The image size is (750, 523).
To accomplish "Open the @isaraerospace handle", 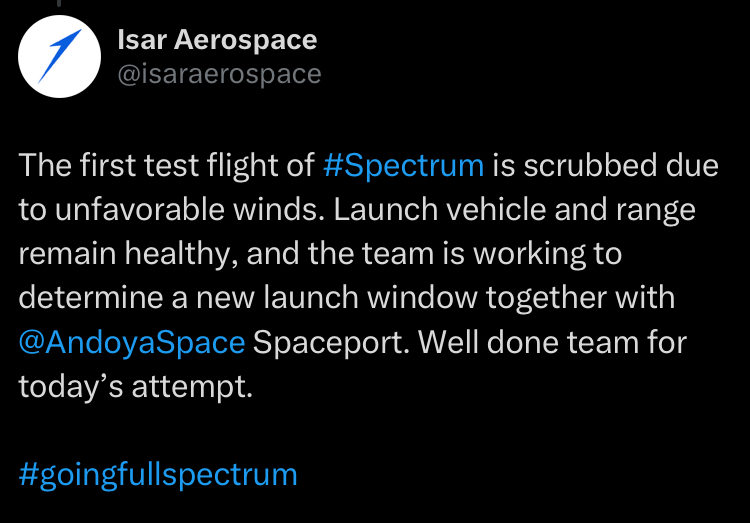I will click(x=219, y=74).
